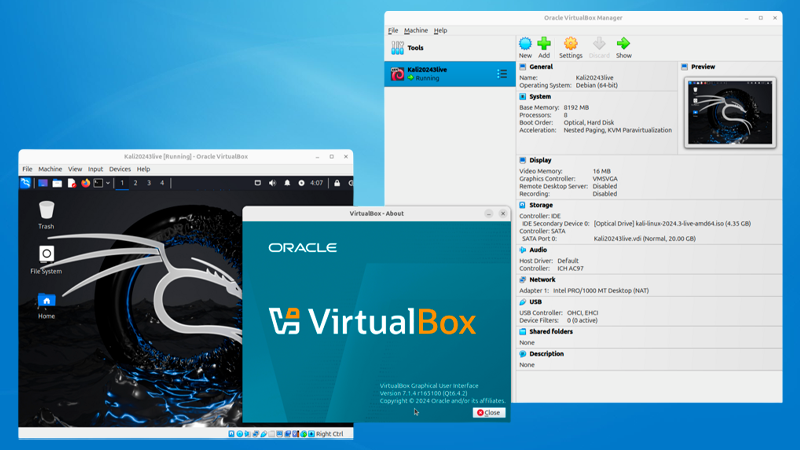
Task: Click the Base Memory value 8192 MB
Action: point(576,108)
